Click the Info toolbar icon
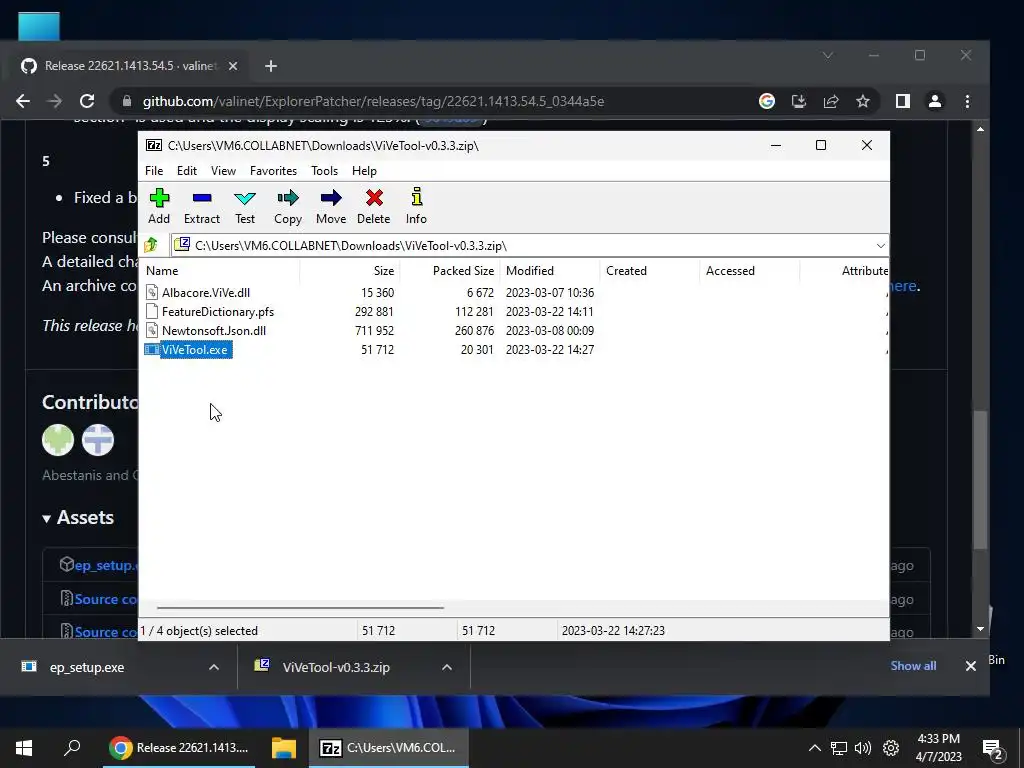Screen dimensions: 1024x768 pos(417,197)
